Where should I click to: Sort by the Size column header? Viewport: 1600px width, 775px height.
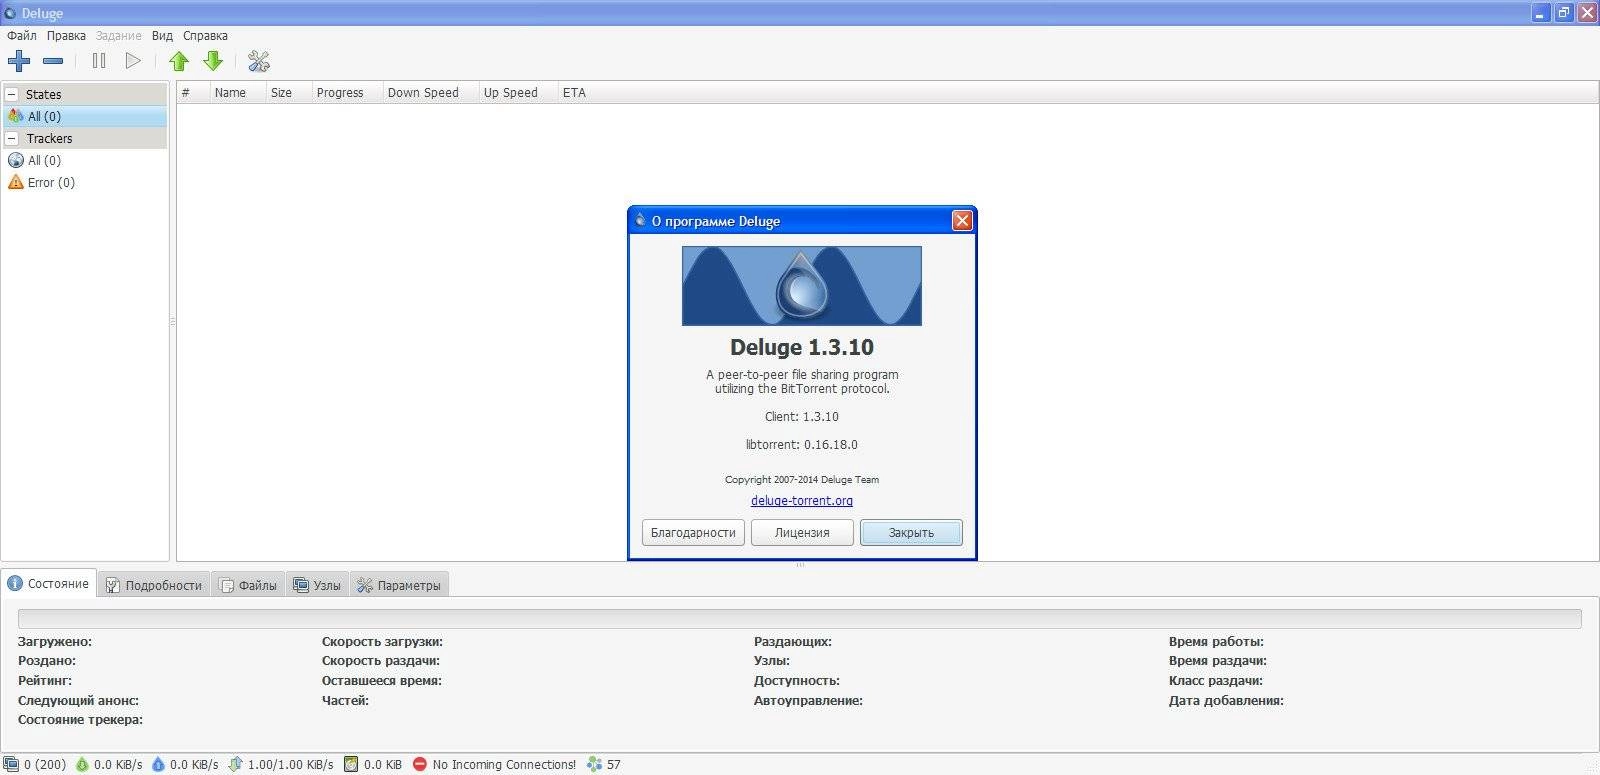pos(289,92)
